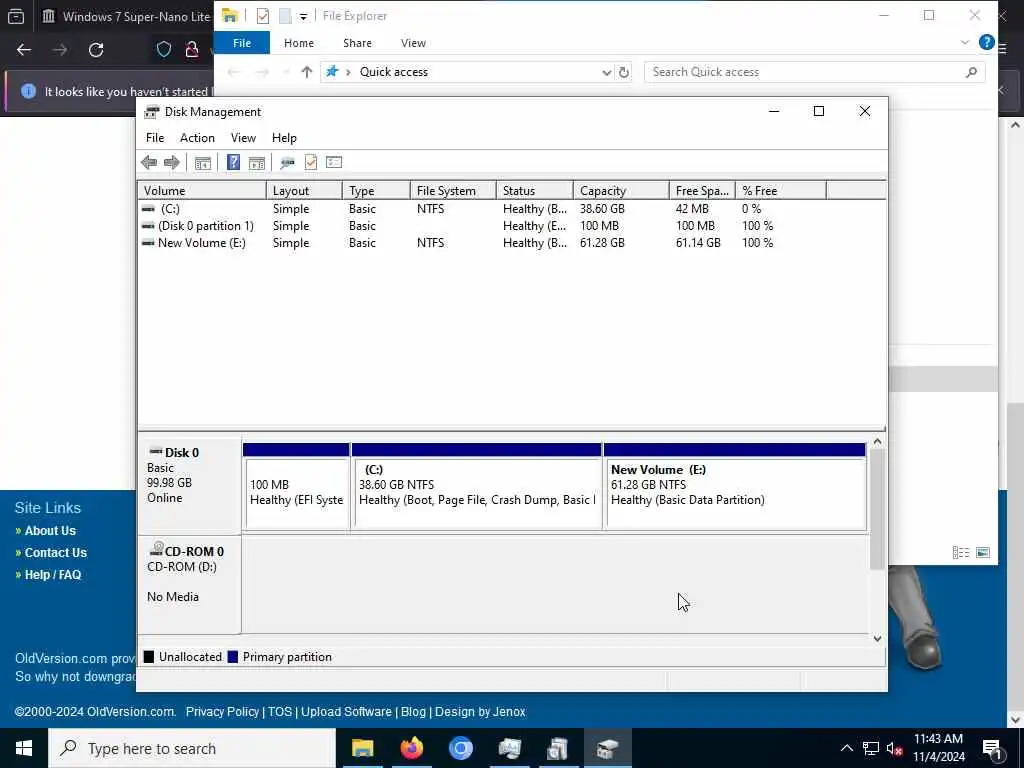Click the browser Reload button
1024x768 pixels.
(x=96, y=50)
